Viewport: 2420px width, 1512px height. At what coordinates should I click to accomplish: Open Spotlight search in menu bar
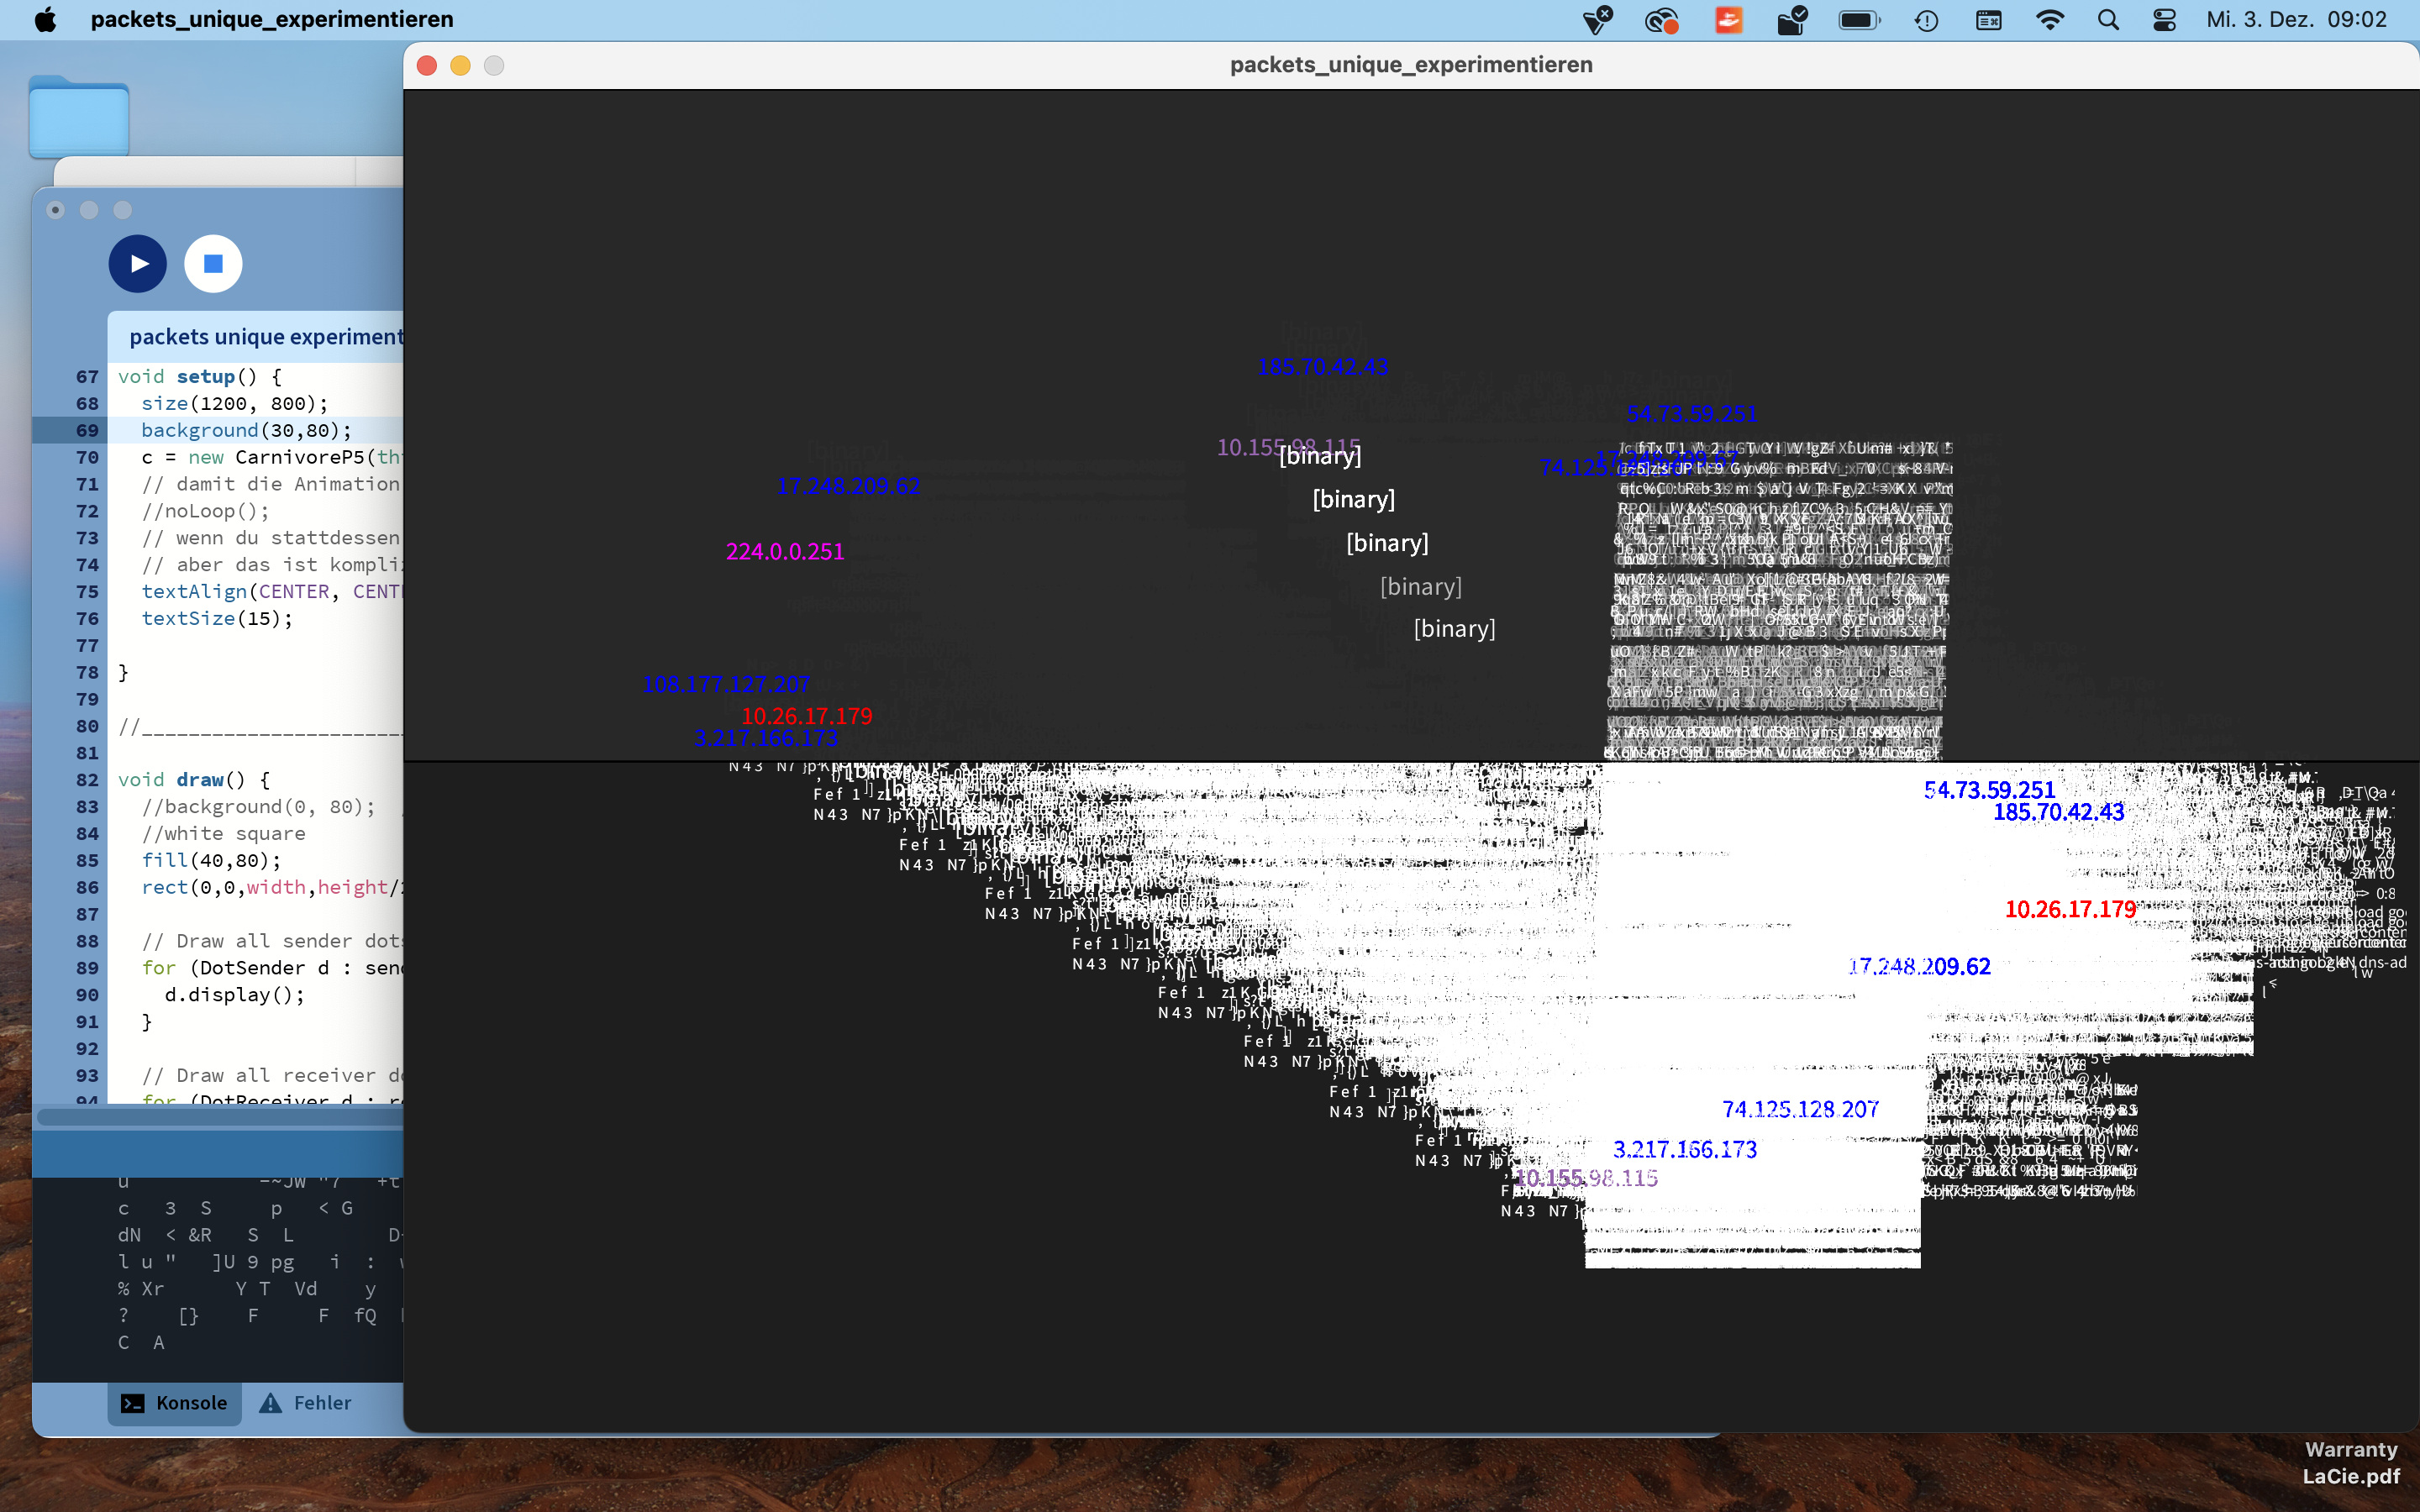[x=2108, y=20]
